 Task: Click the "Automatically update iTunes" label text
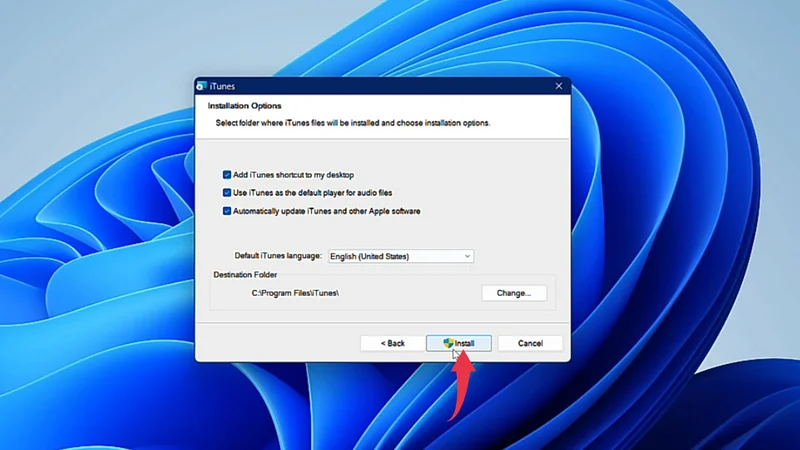click(x=326, y=211)
